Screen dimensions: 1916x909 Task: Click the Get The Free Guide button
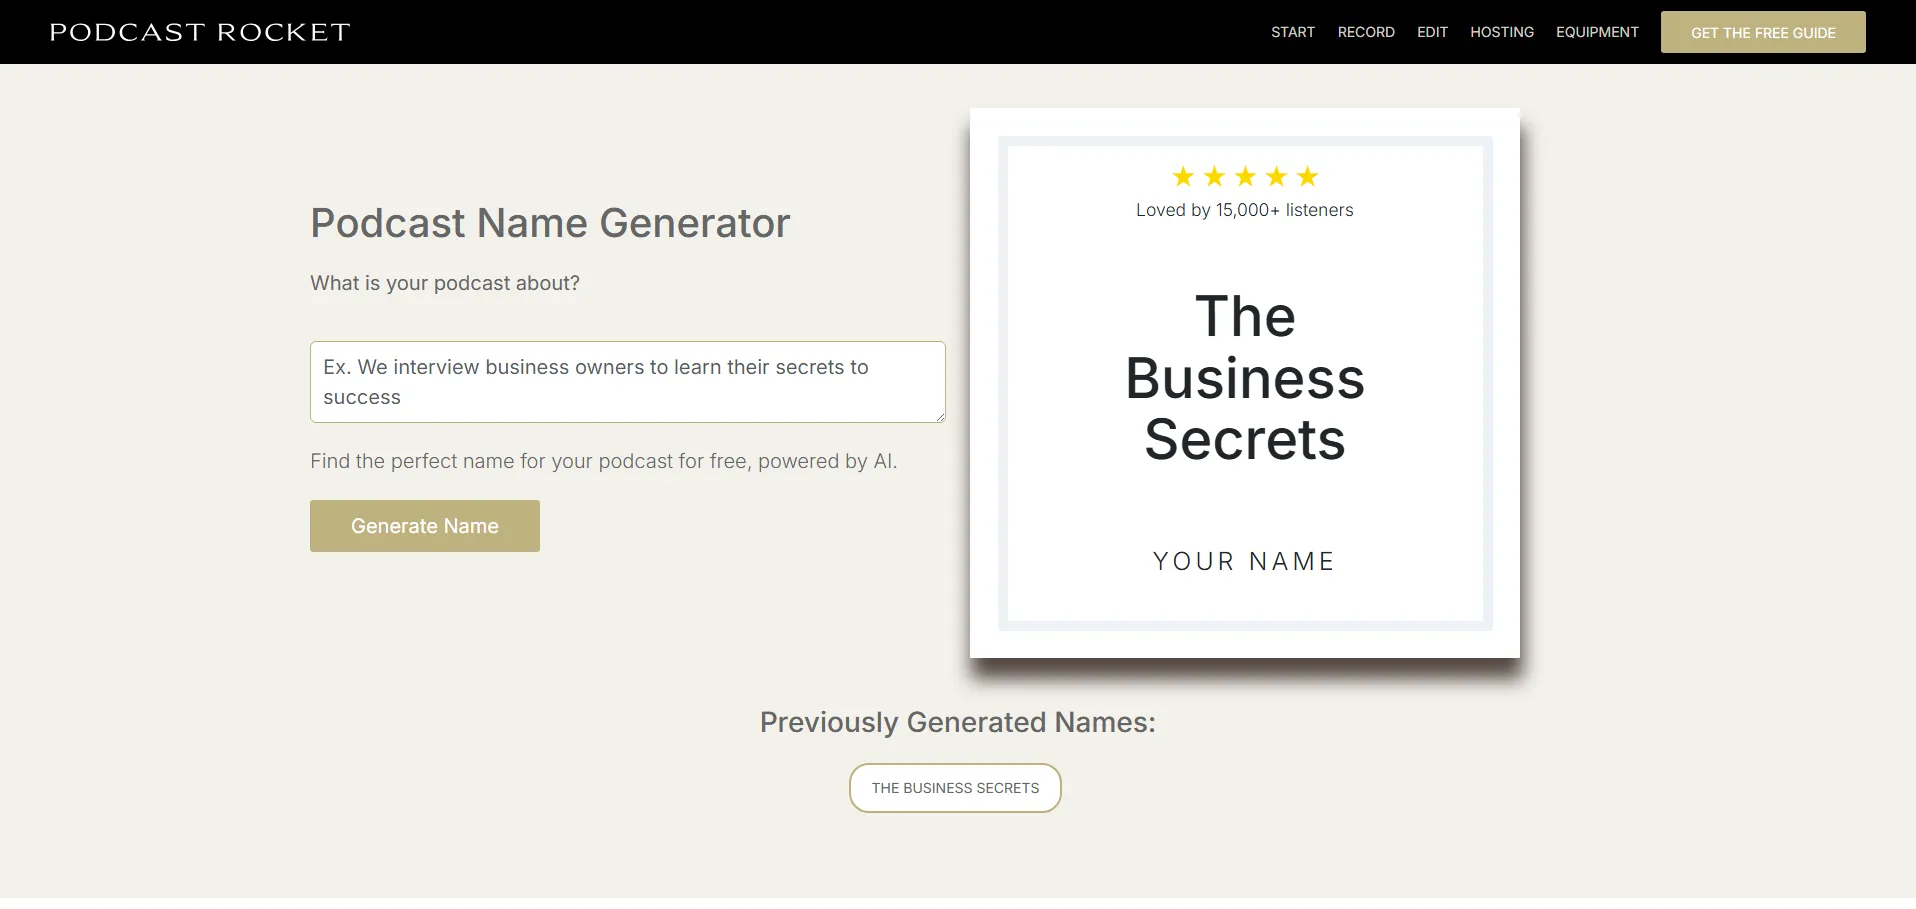point(1762,32)
